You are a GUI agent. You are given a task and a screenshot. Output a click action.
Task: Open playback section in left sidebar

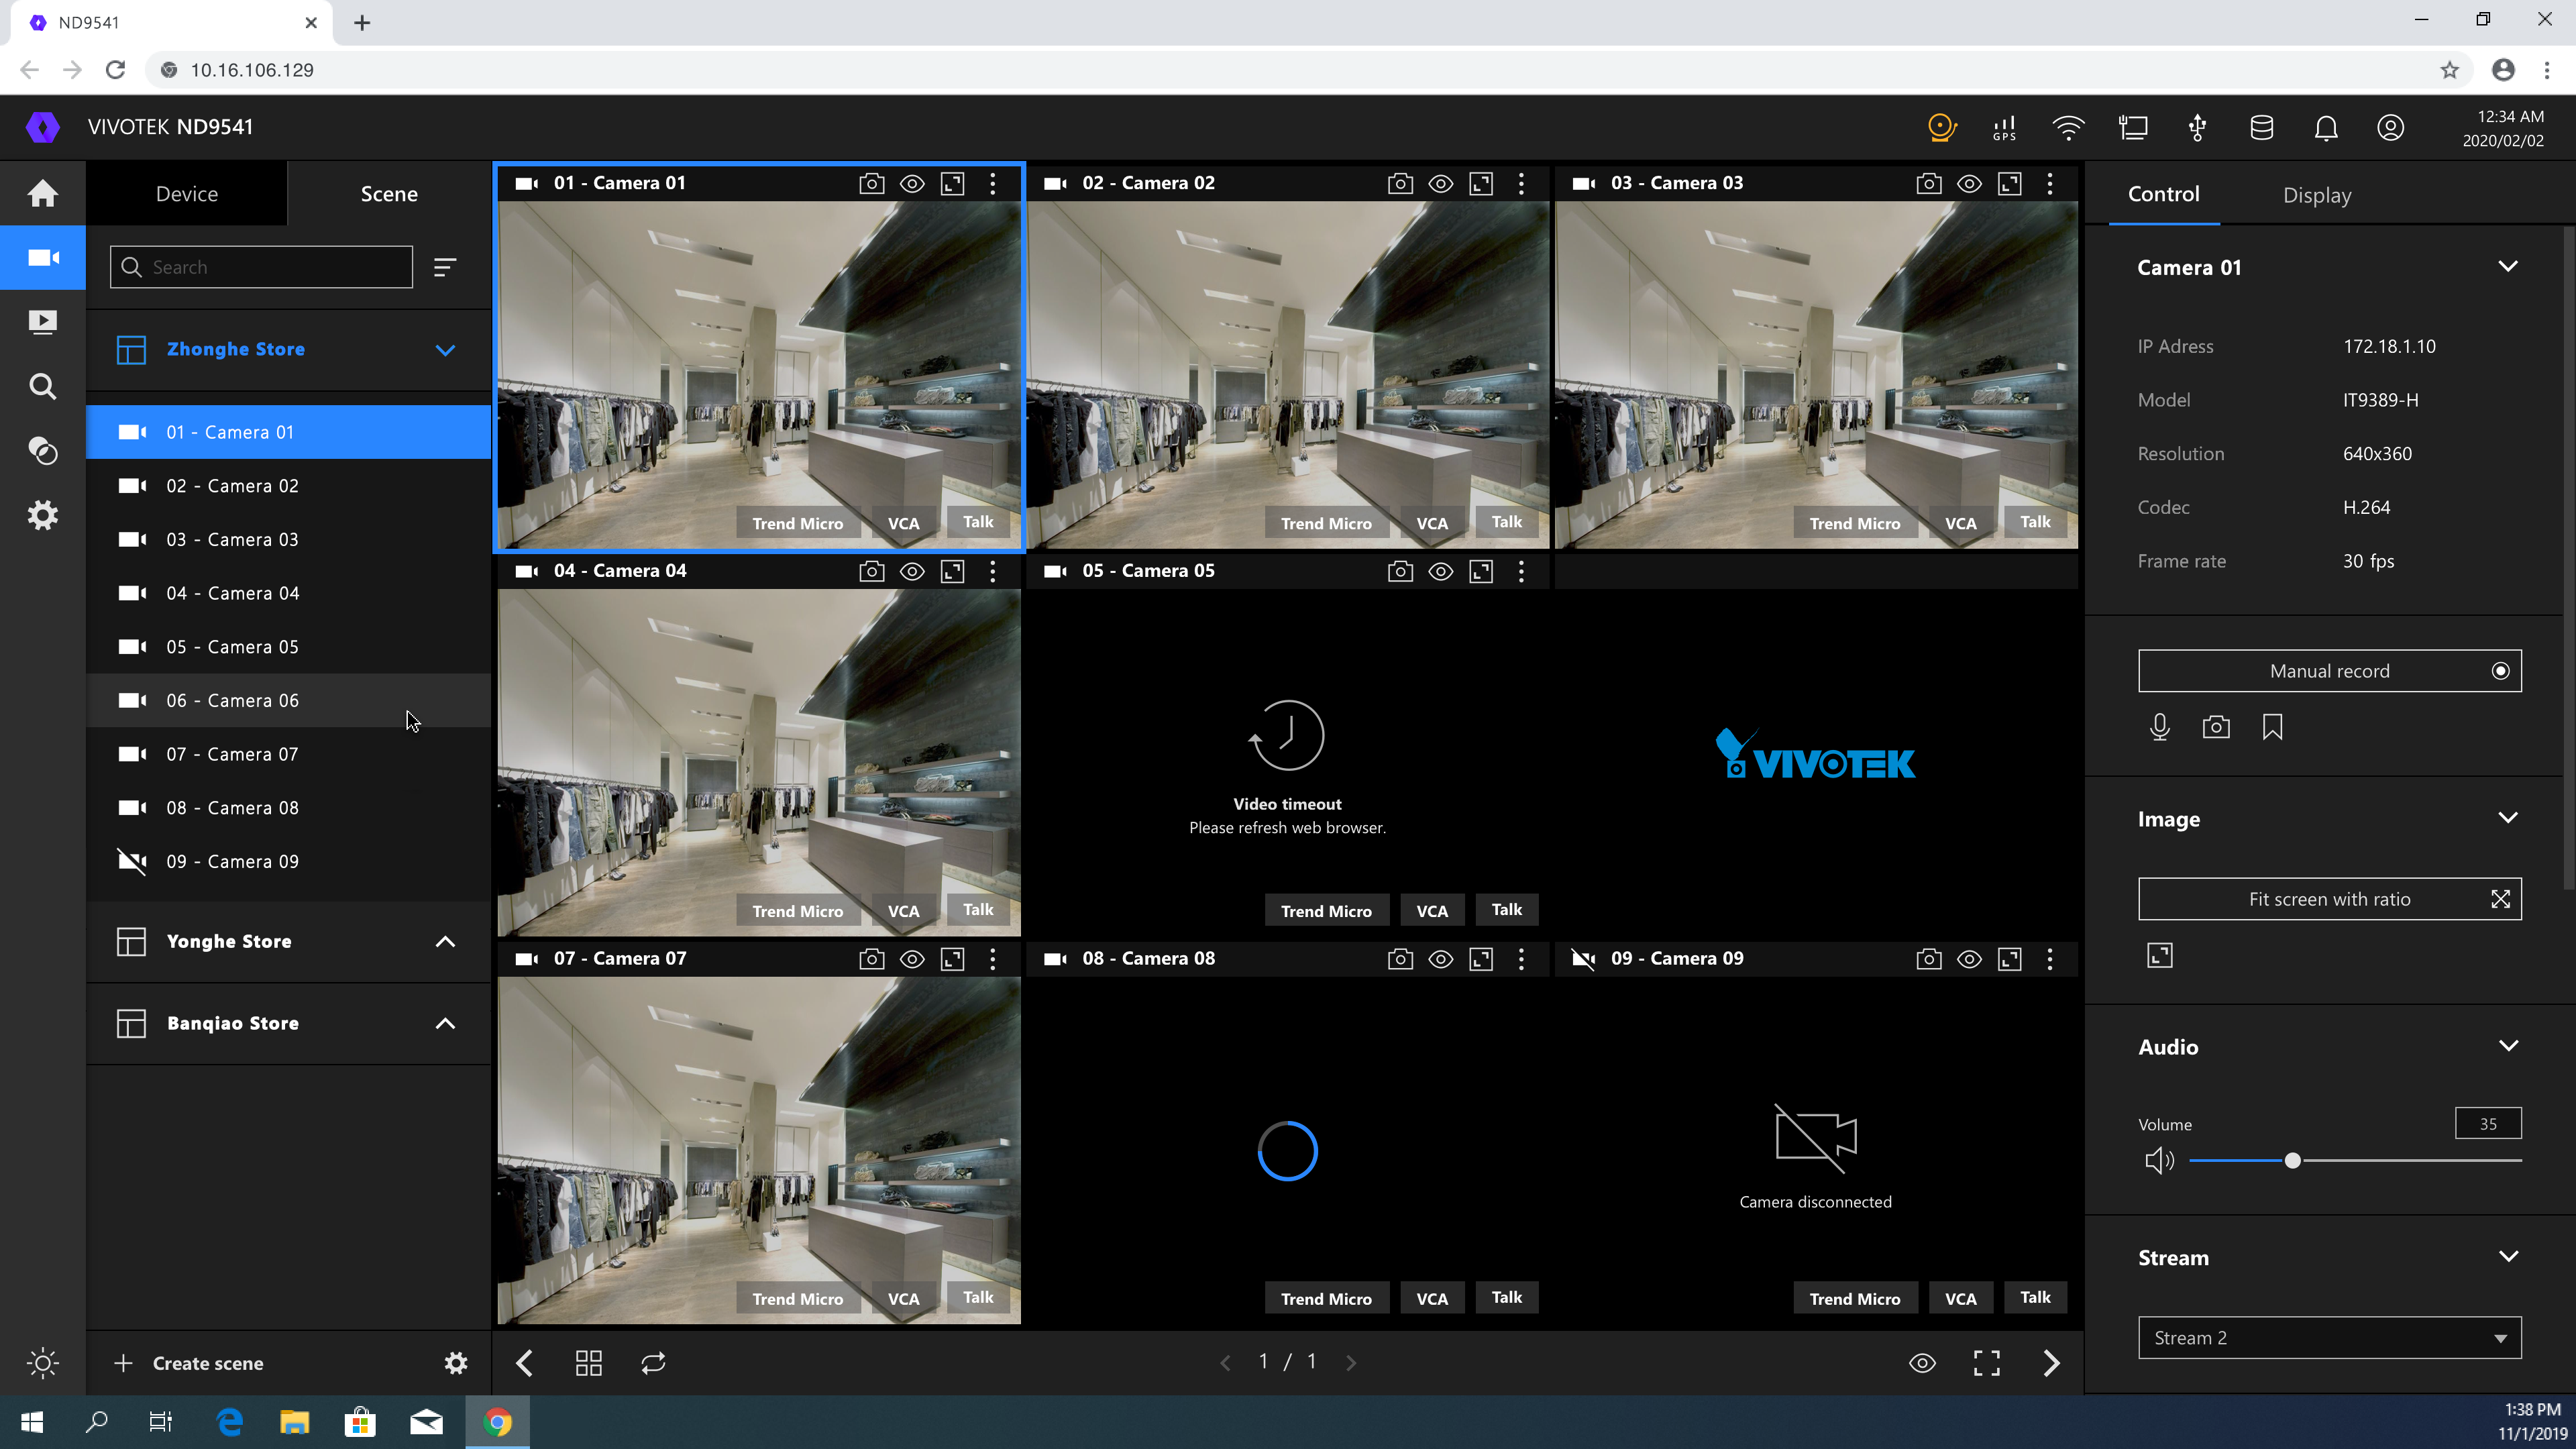tap(42, 322)
